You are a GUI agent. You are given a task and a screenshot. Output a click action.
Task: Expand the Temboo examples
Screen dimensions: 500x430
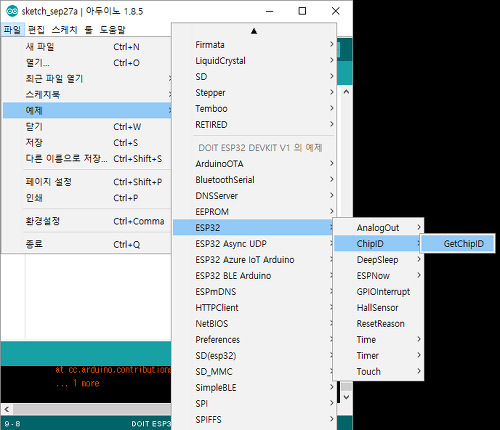point(254,109)
